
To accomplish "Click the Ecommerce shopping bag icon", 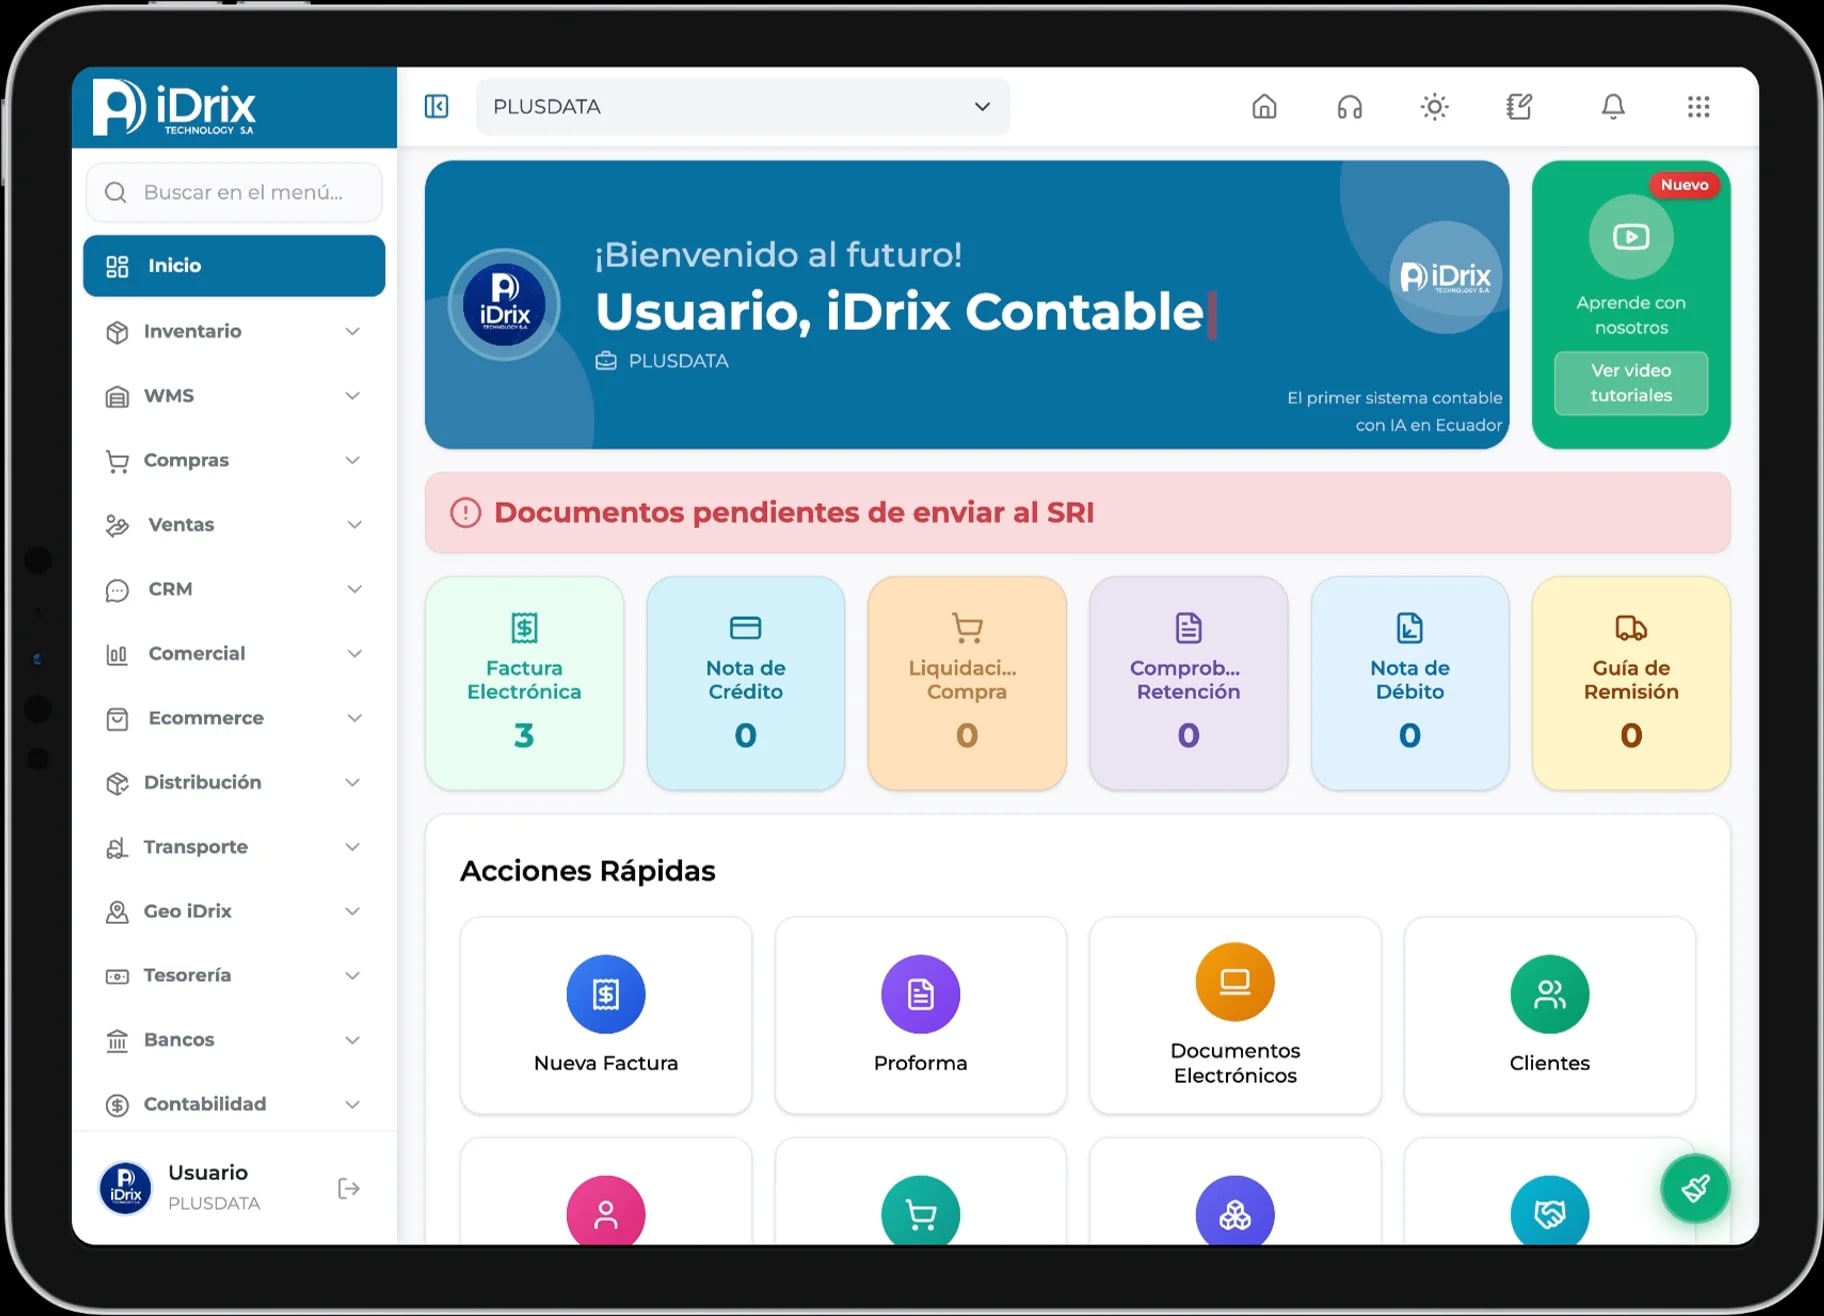I will tap(117, 719).
